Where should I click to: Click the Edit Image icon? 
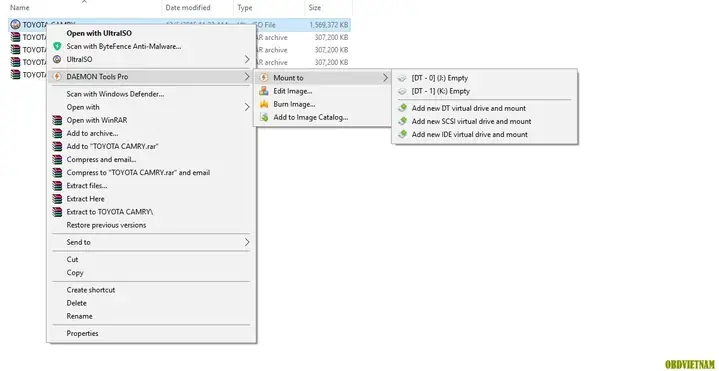pos(264,91)
